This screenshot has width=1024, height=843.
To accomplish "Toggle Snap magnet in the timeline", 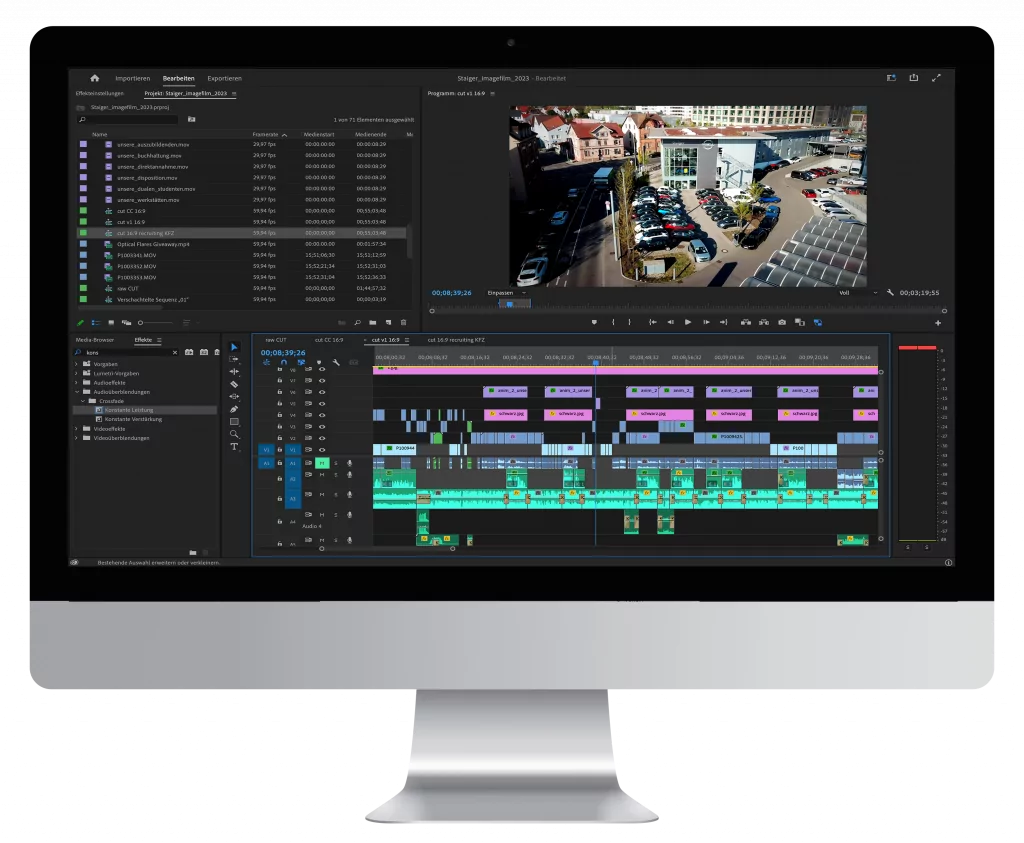I will [x=283, y=362].
